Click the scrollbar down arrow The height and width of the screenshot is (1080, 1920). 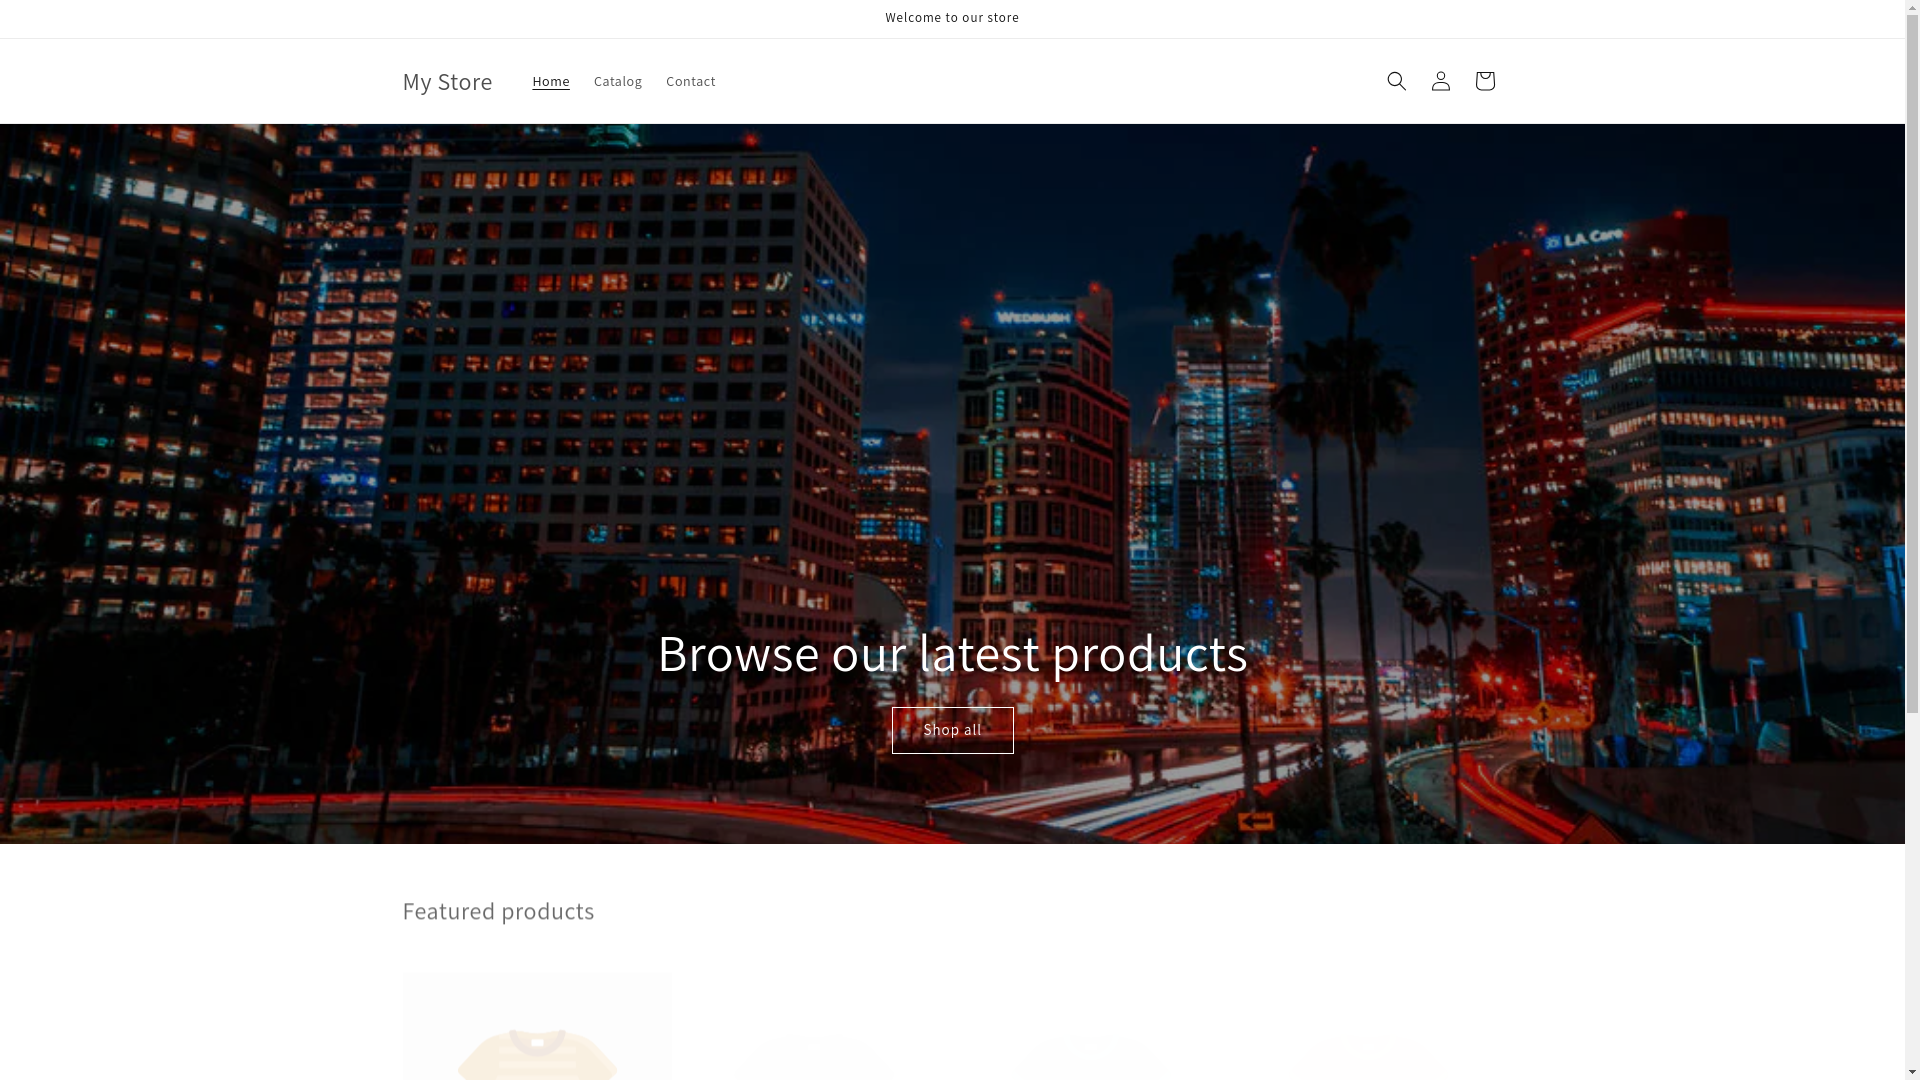[x=1912, y=1072]
